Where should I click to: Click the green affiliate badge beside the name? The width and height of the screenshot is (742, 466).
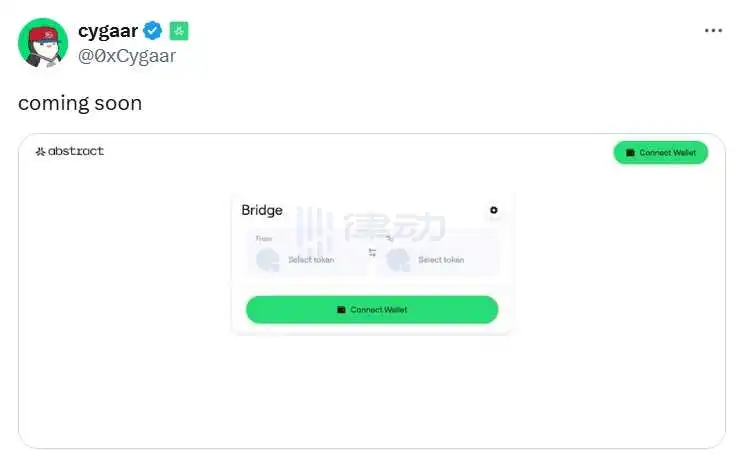tap(178, 31)
